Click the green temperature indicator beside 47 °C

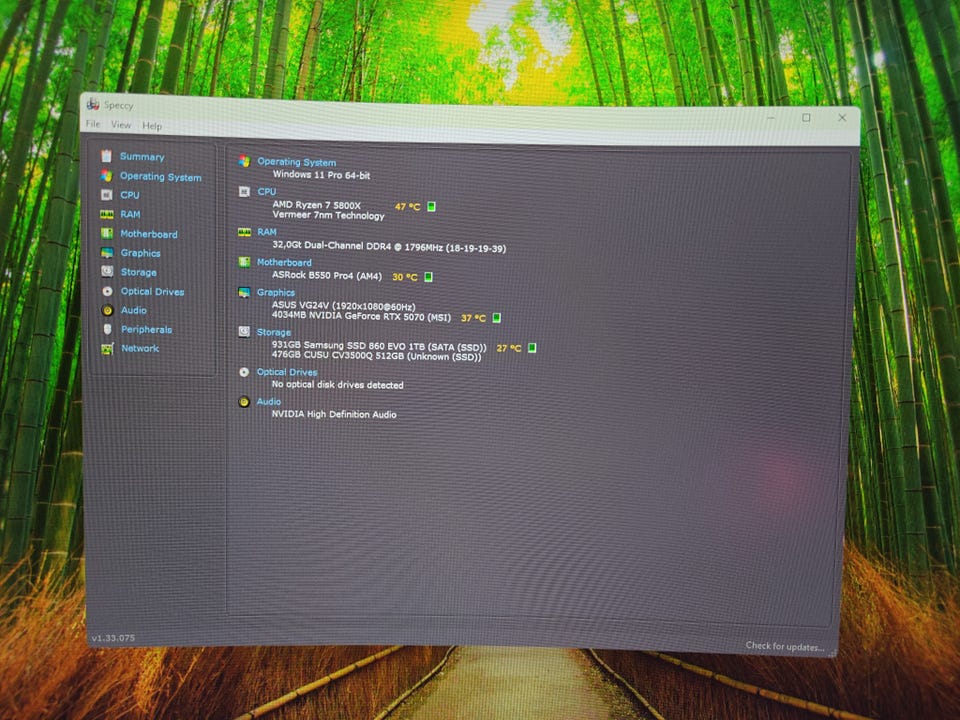click(x=432, y=206)
